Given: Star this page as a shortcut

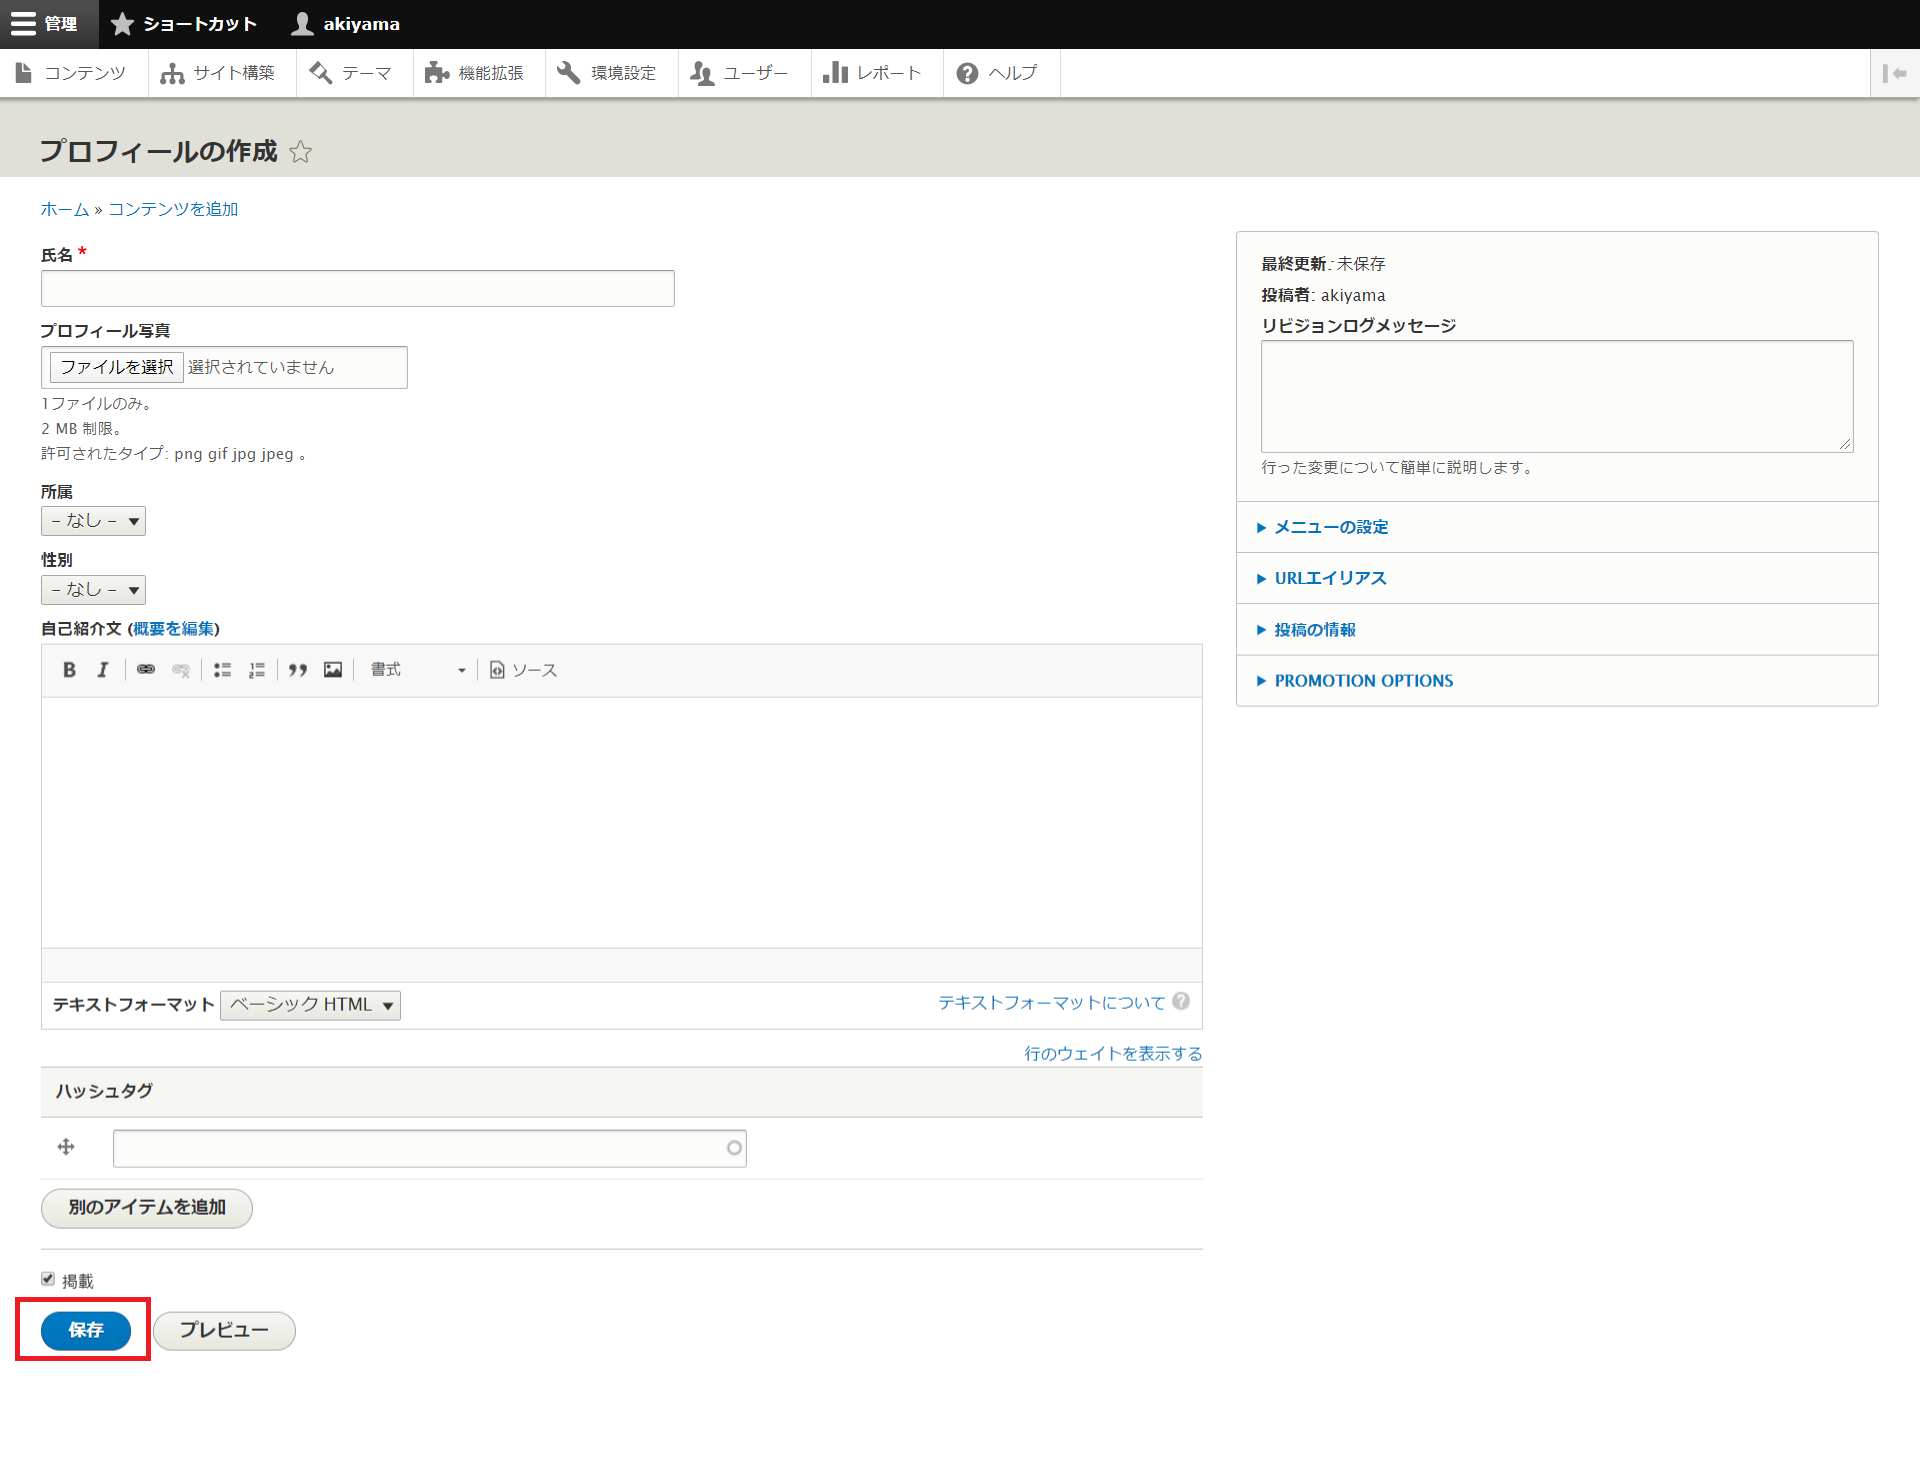Looking at the screenshot, I should 300,152.
